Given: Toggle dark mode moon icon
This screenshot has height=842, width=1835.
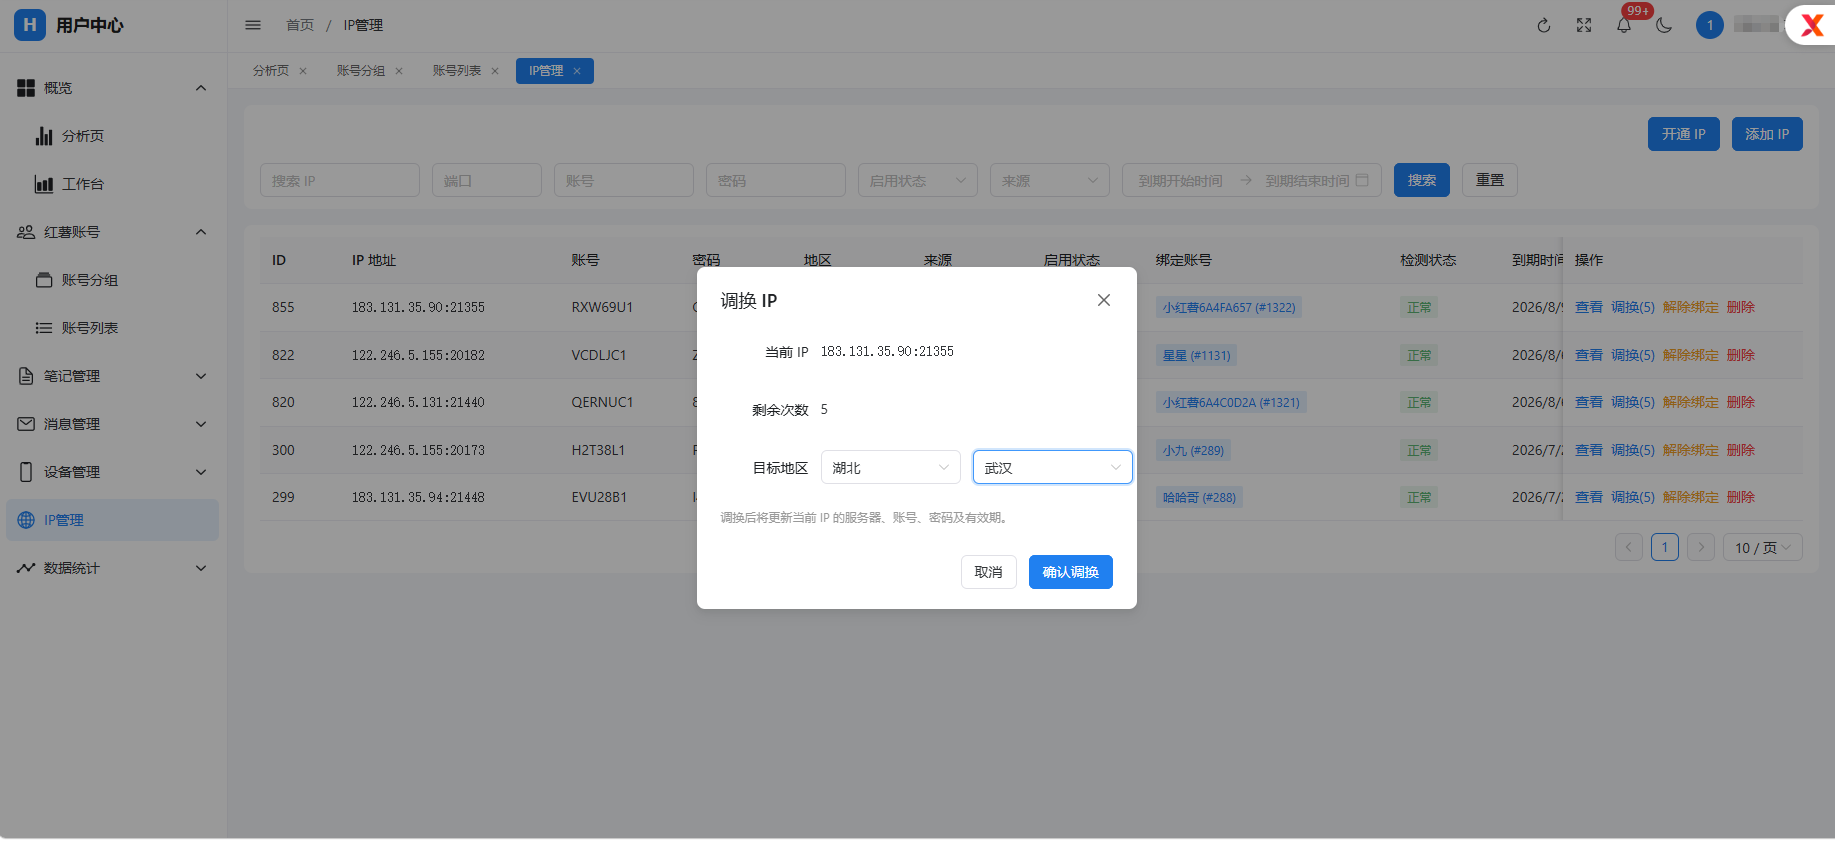Looking at the screenshot, I should point(1664,25).
